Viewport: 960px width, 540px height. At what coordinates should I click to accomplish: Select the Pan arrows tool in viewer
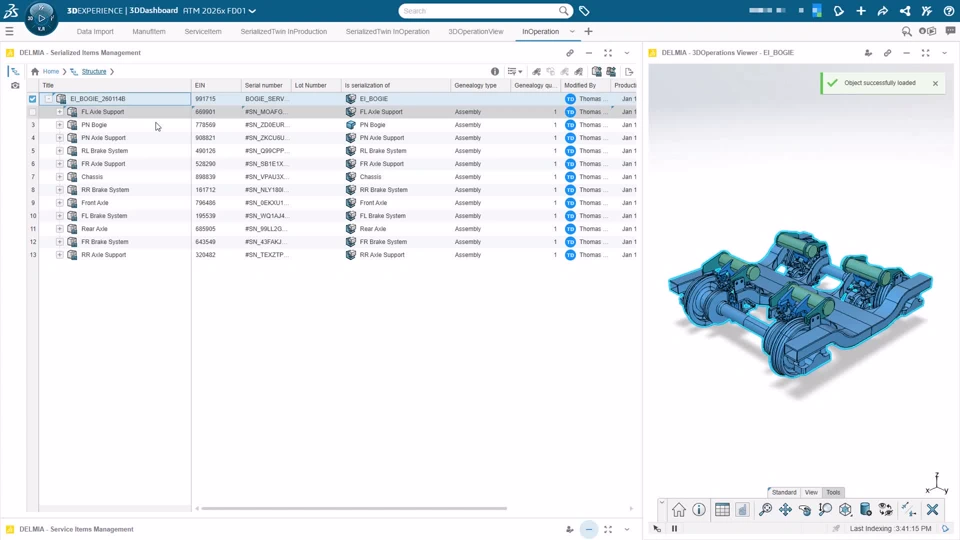point(785,510)
